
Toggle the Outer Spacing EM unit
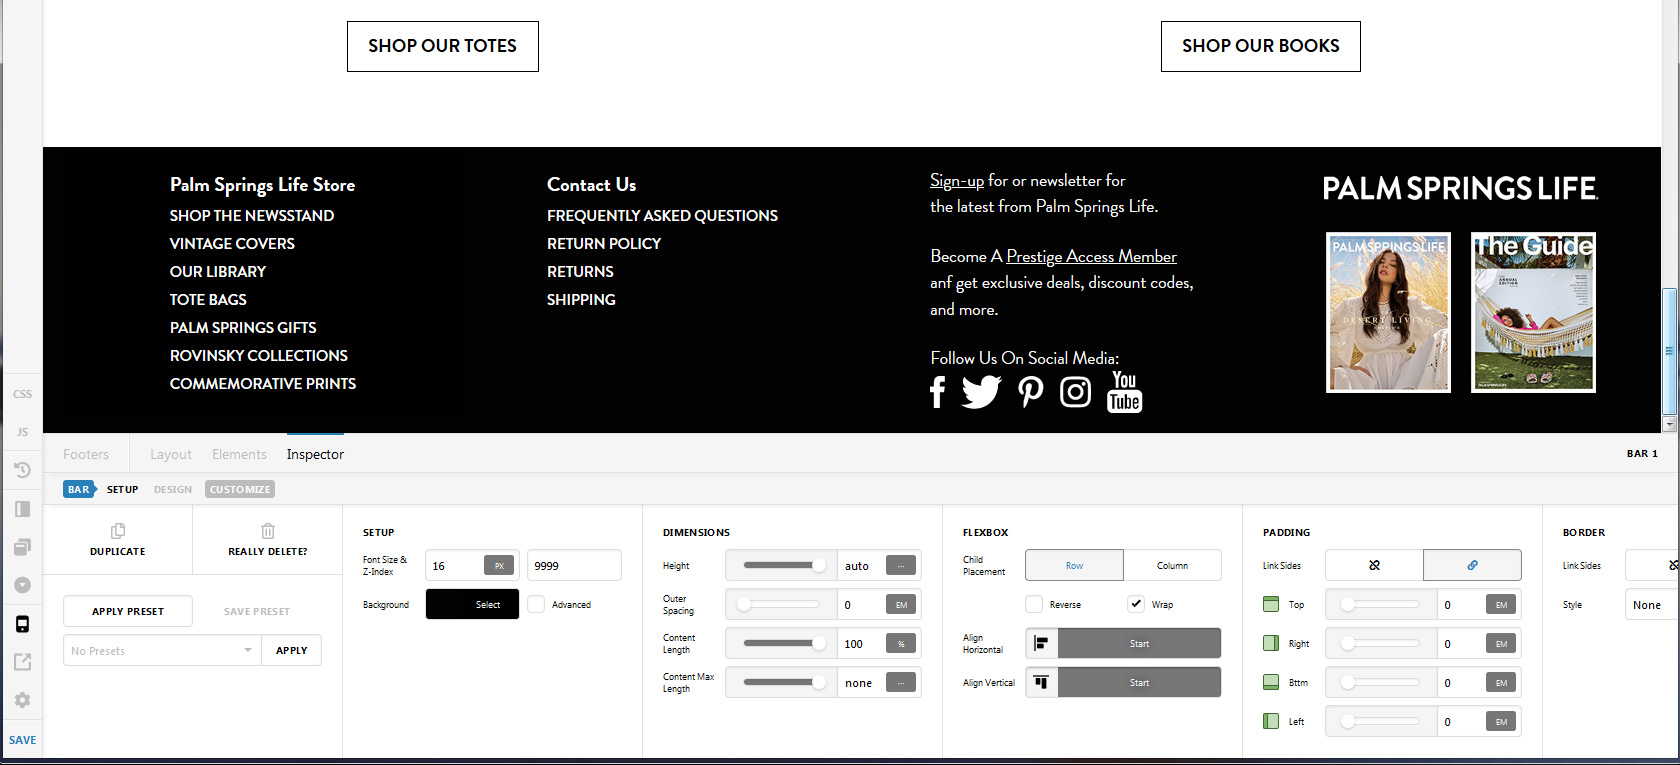(x=901, y=605)
